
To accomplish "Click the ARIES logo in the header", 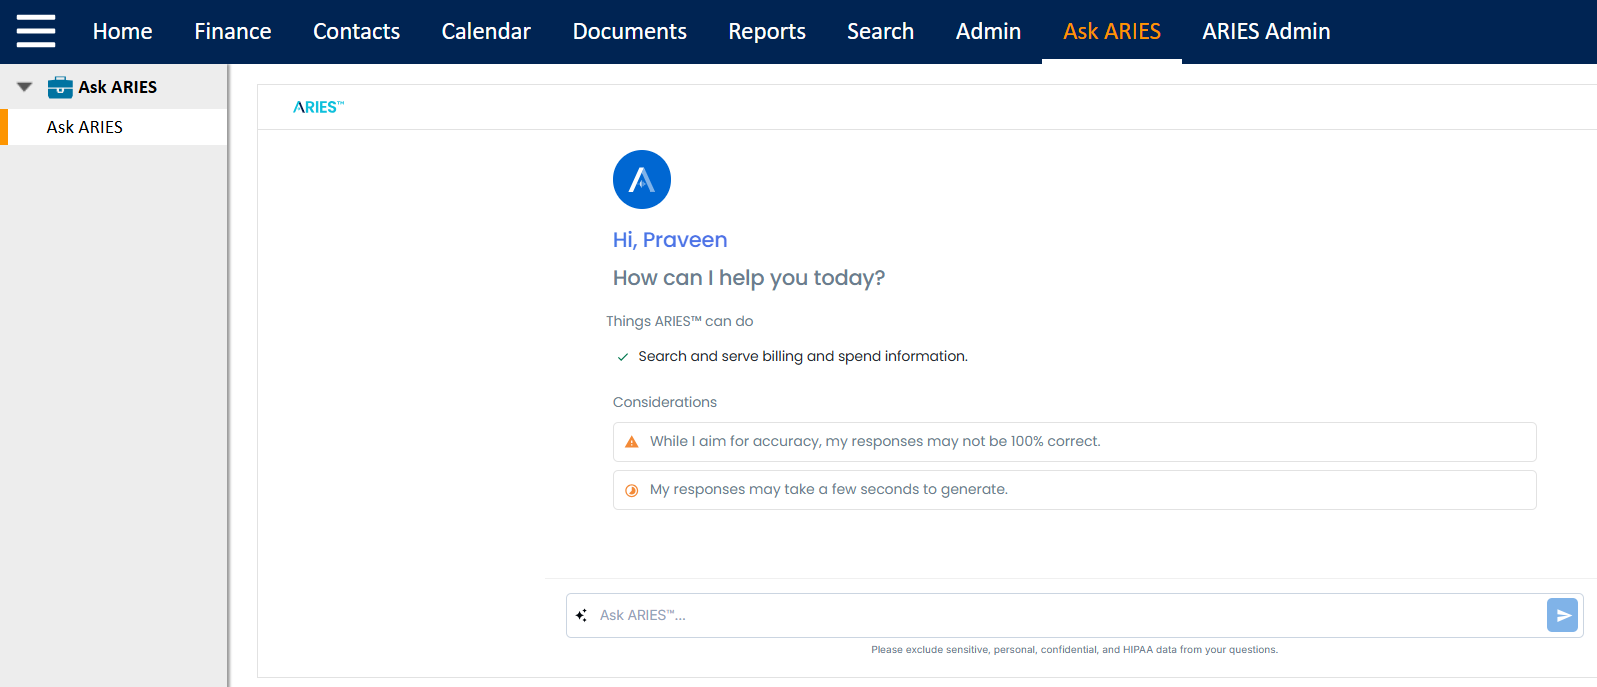I will click(318, 107).
